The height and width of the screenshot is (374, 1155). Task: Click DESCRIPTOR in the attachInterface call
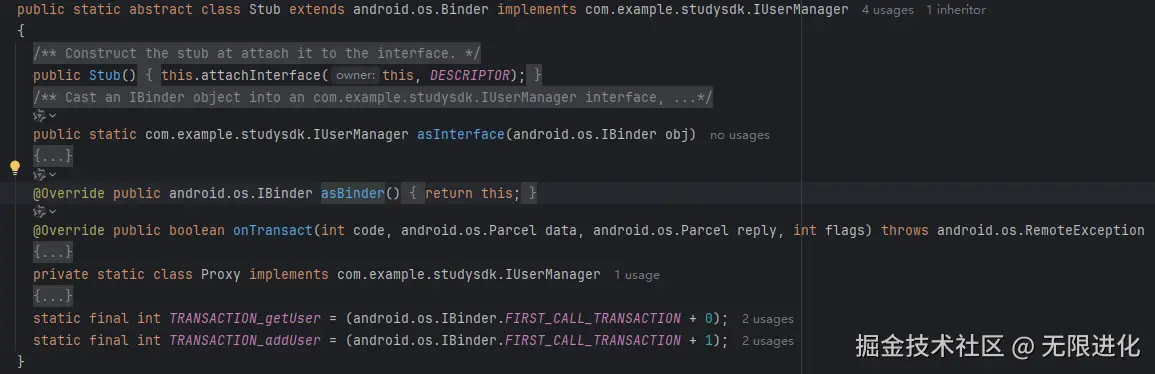469,76
